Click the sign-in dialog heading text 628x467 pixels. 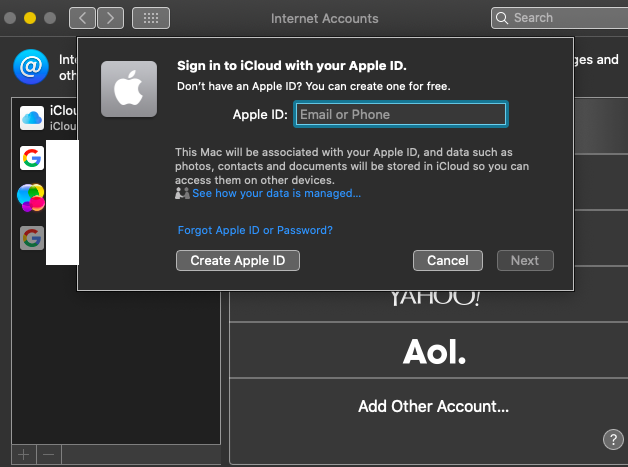point(292,66)
